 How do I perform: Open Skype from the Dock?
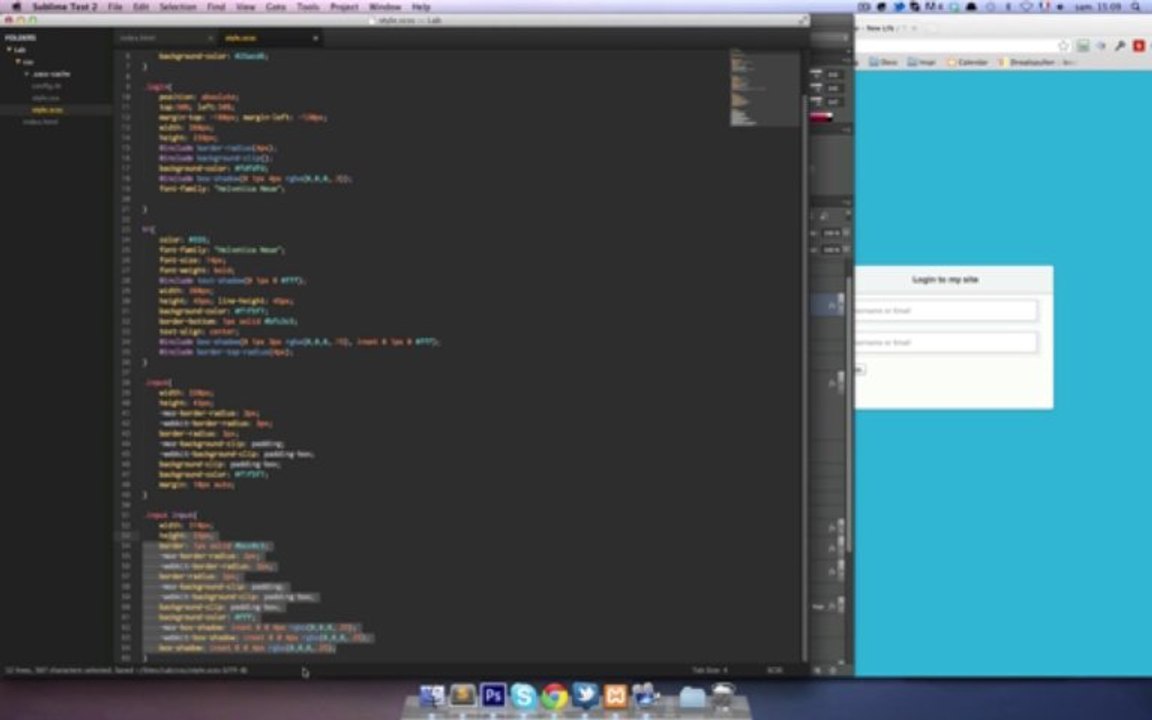pyautogui.click(x=524, y=695)
